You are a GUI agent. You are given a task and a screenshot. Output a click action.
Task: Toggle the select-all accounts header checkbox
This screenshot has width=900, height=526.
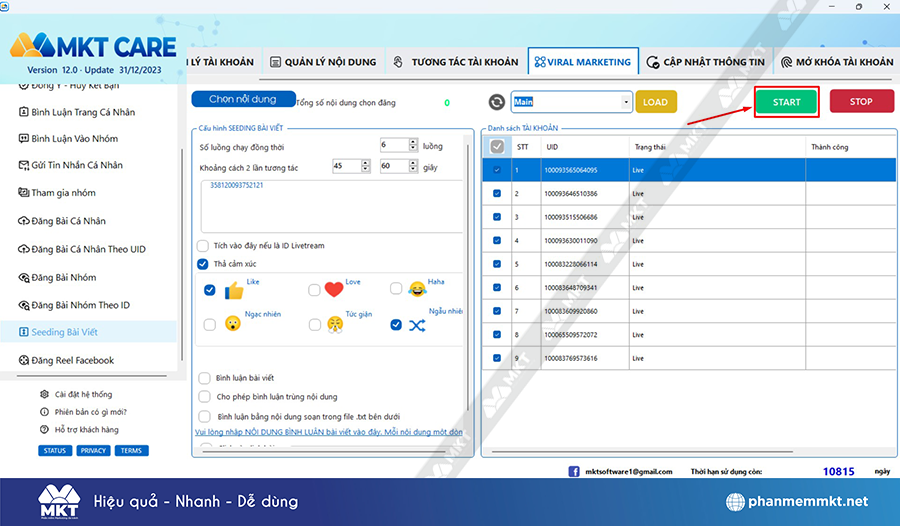click(497, 147)
